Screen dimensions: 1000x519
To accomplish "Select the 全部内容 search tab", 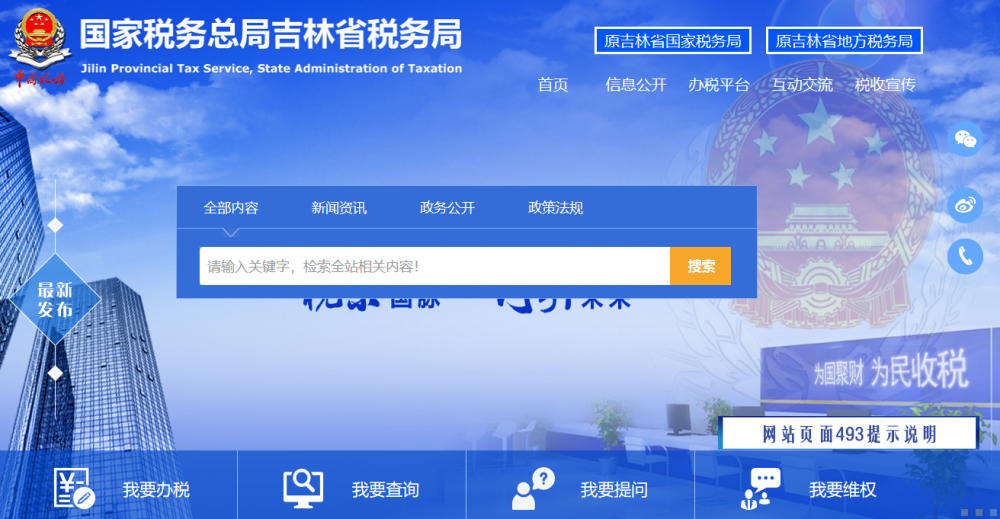I will coord(231,208).
